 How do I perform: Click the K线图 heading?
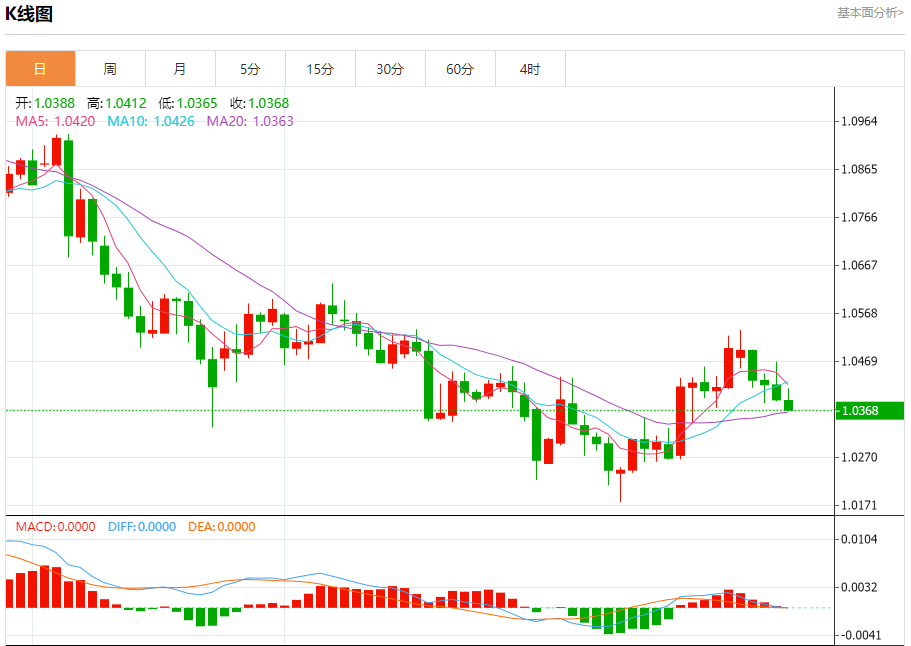click(29, 13)
